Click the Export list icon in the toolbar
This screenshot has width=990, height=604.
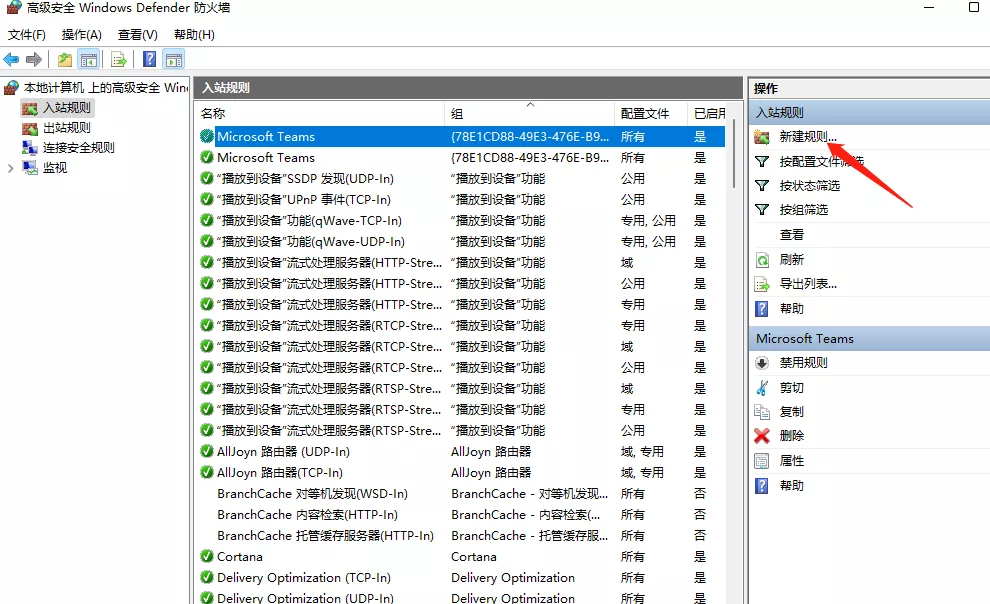[119, 60]
